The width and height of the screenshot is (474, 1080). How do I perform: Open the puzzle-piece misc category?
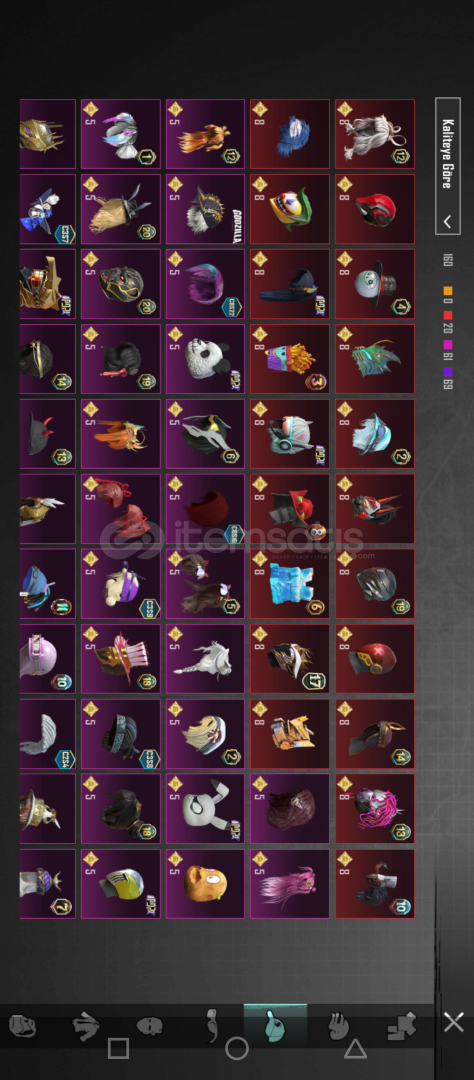[401, 1026]
